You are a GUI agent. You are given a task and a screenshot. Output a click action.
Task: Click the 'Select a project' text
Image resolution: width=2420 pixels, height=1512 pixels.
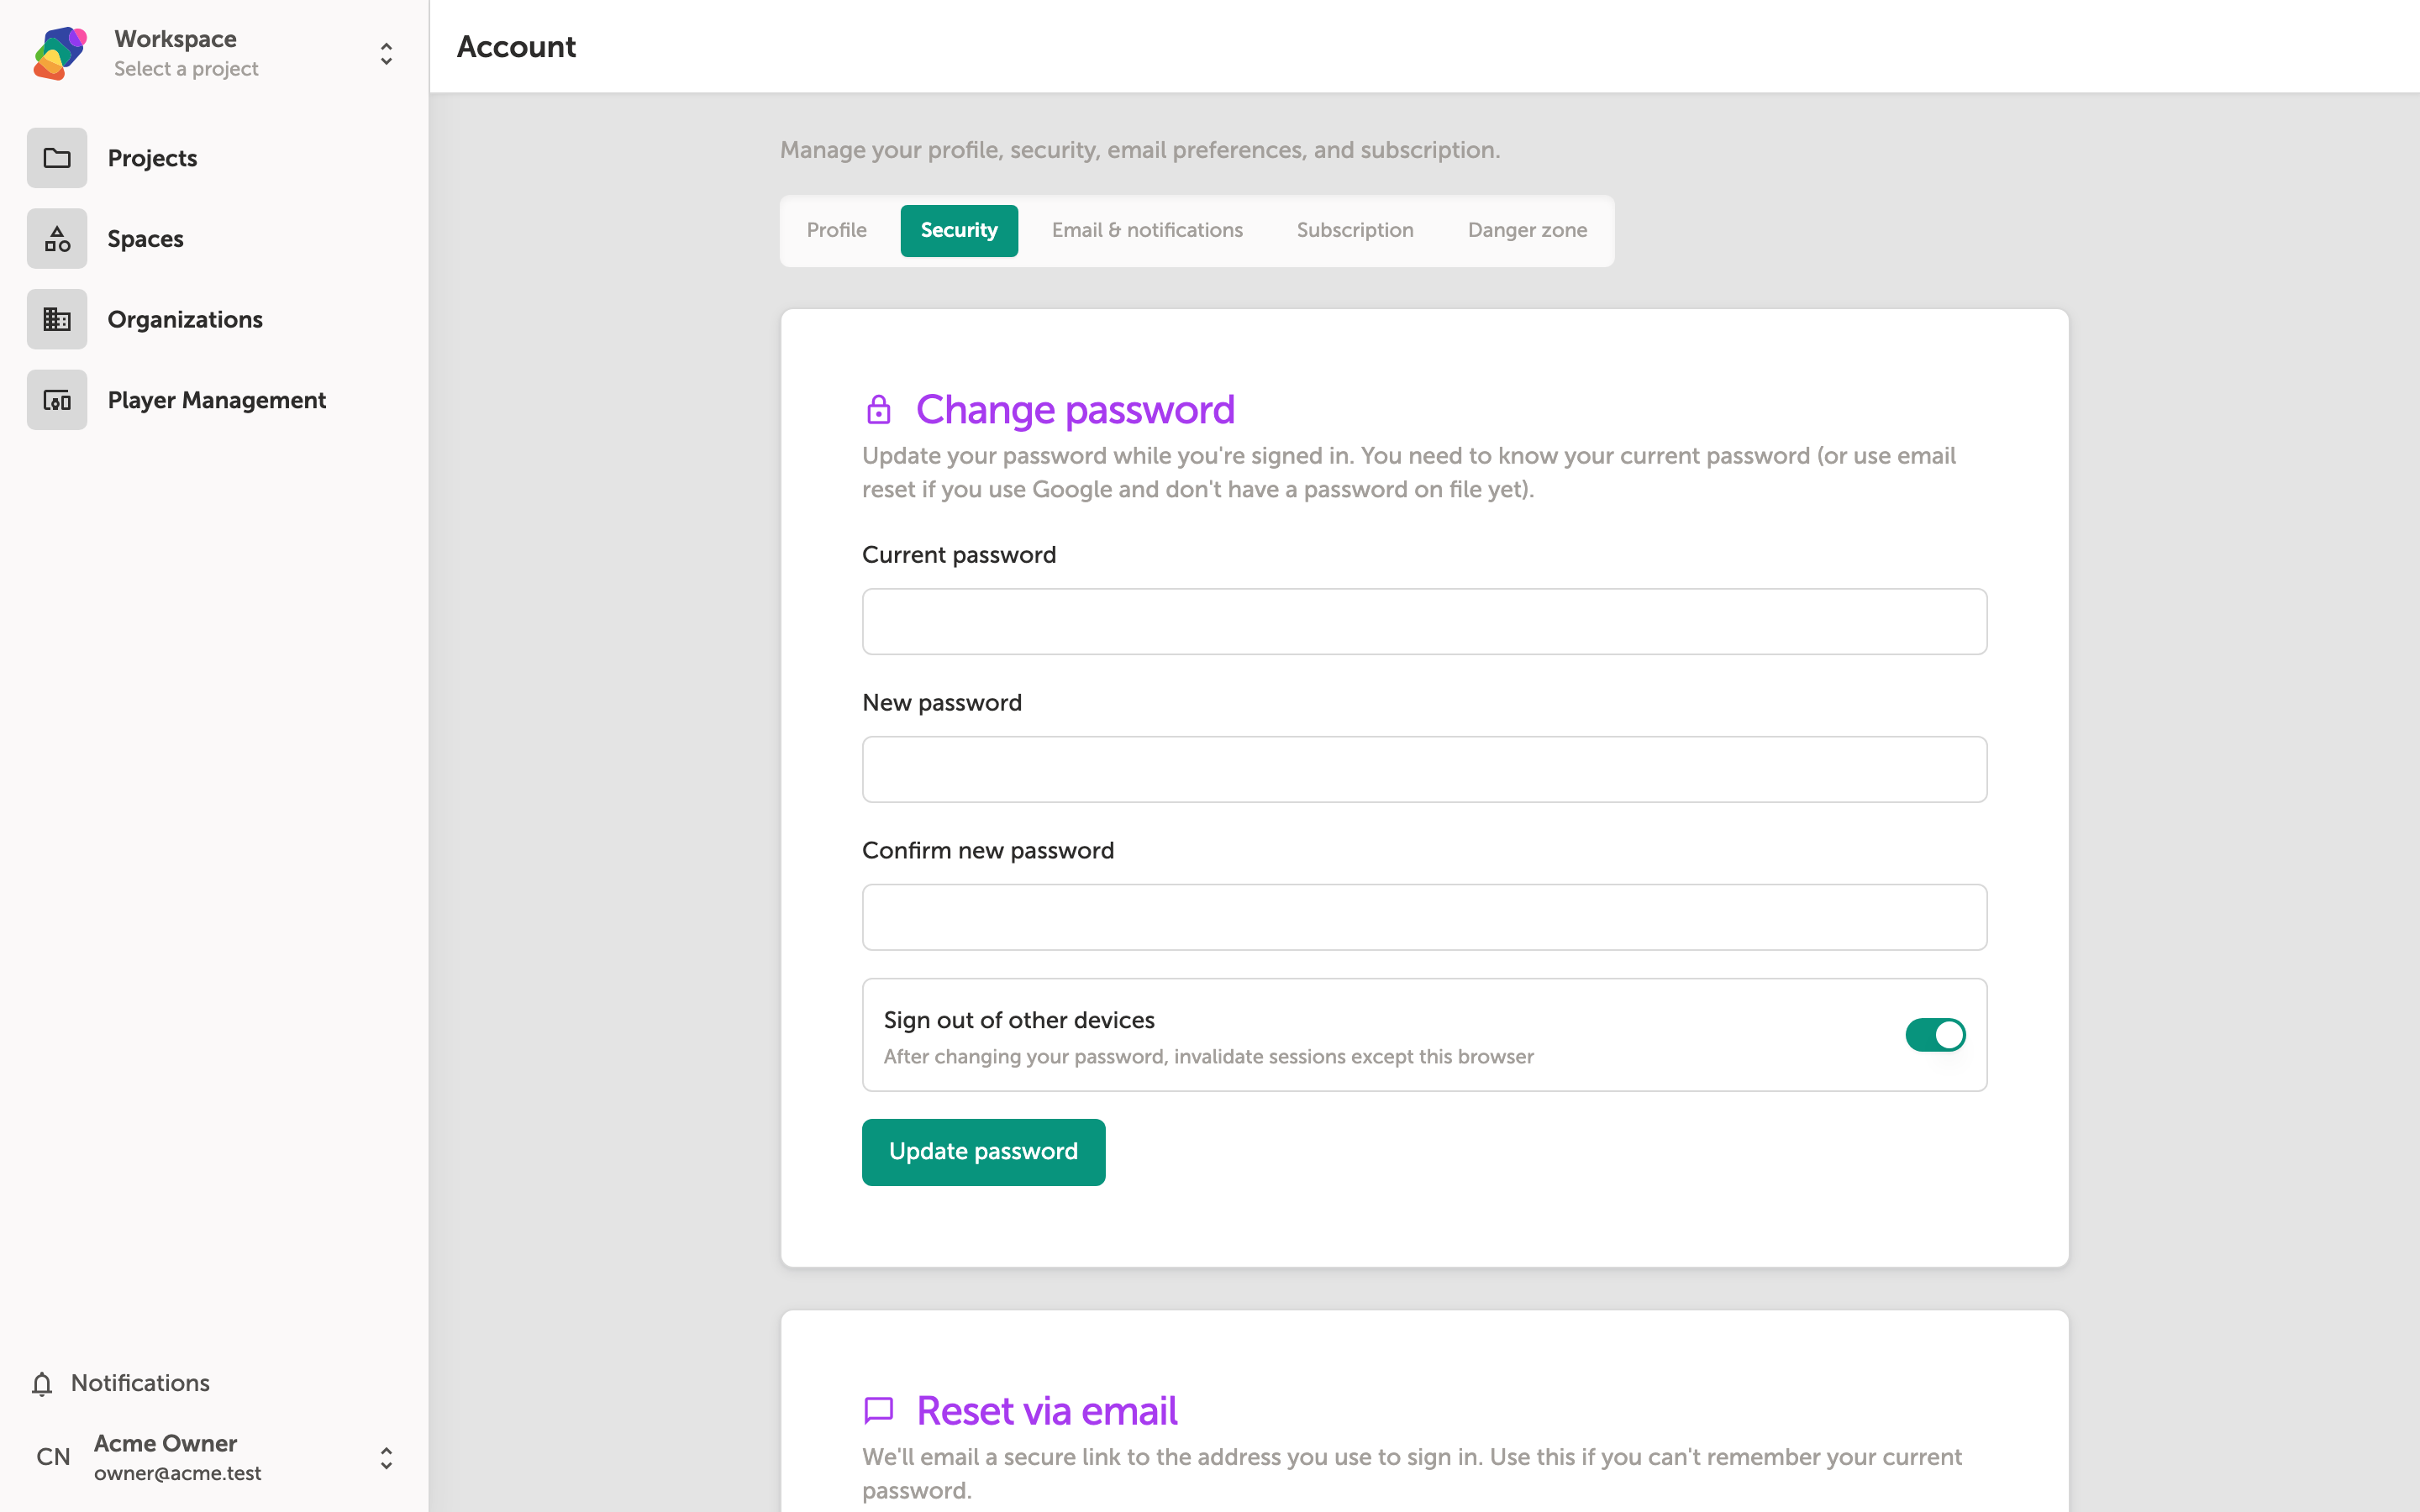(186, 69)
